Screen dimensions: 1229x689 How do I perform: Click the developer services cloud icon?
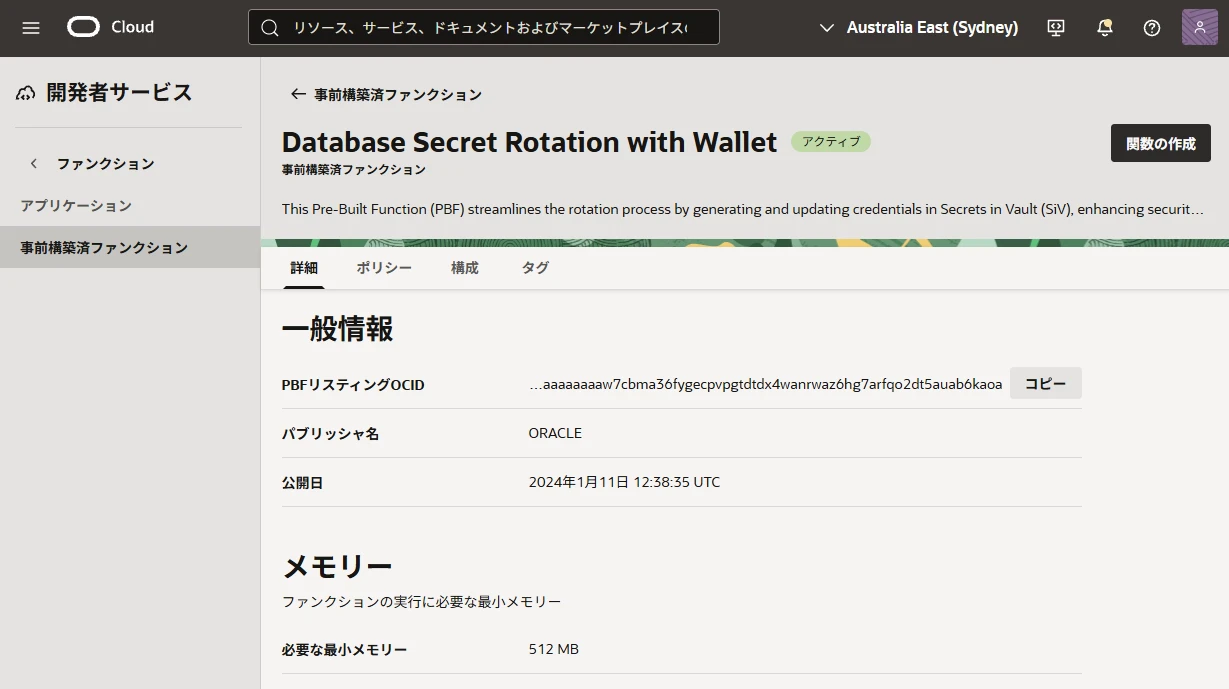(x=26, y=94)
